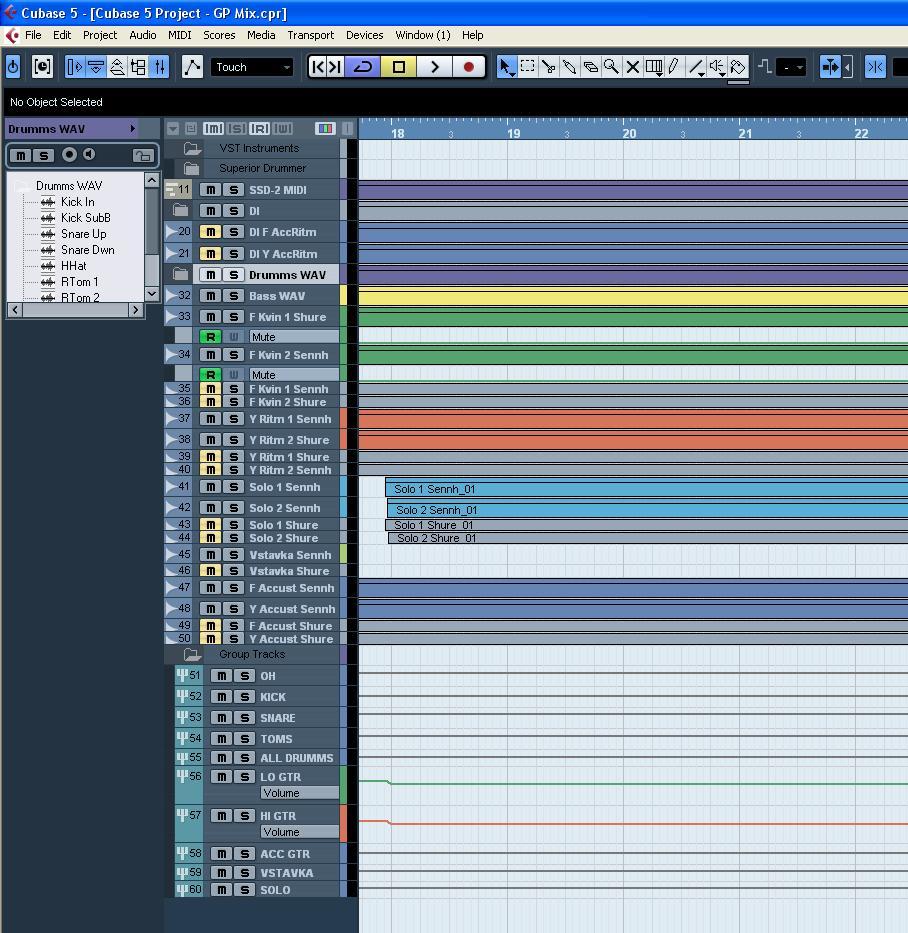Open the Touch automation mode dropdown

[252, 67]
